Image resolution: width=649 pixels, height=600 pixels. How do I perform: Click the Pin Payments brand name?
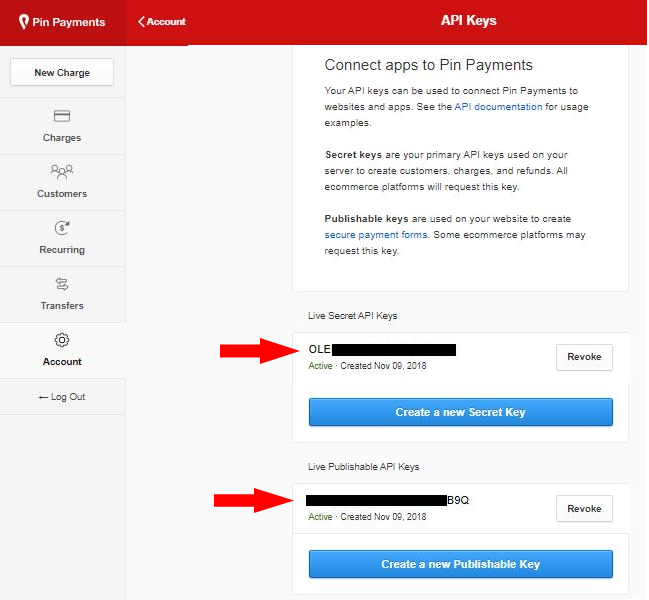(x=69, y=22)
